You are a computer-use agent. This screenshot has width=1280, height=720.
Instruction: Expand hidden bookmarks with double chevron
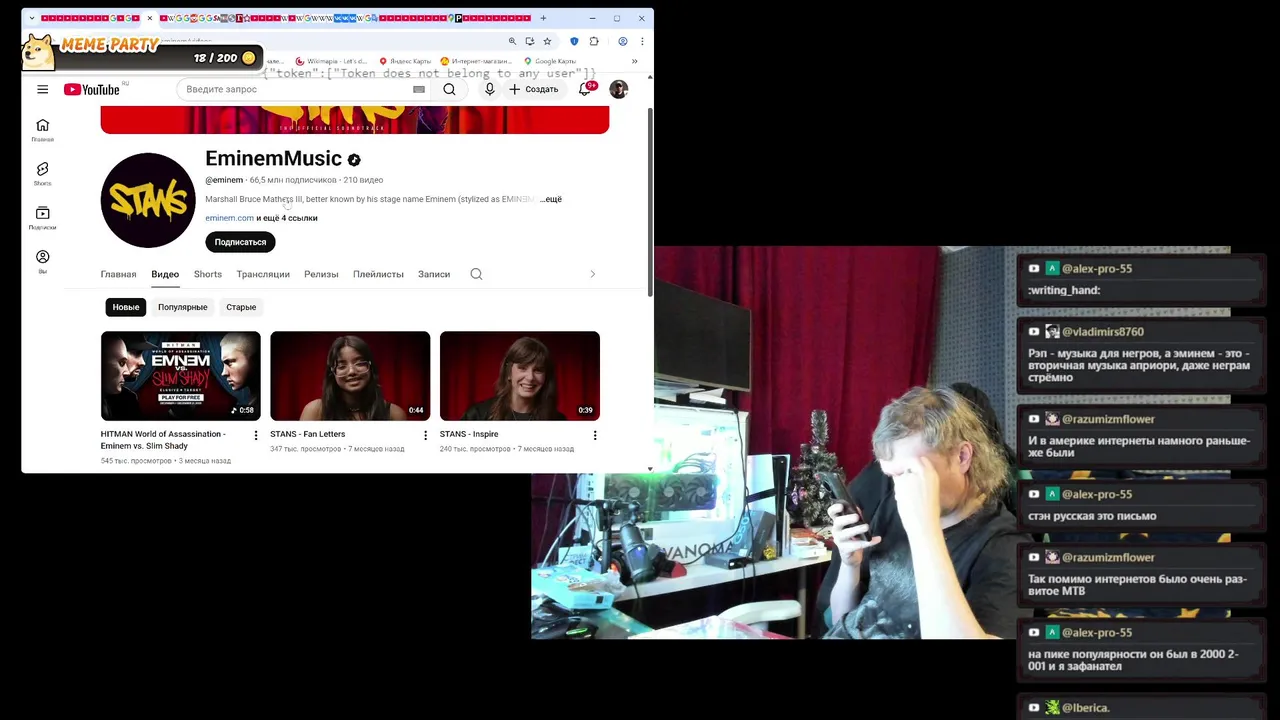click(634, 61)
